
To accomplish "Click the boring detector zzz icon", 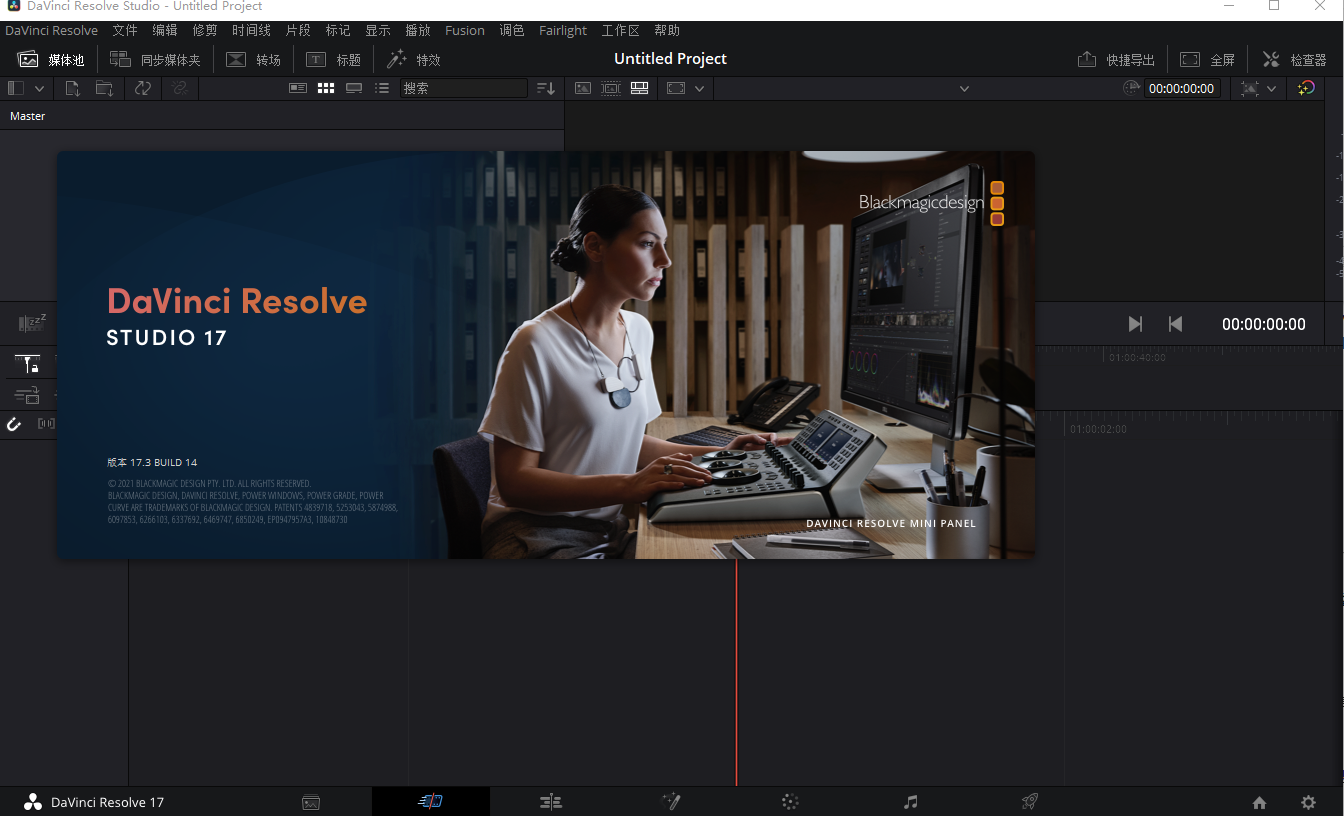I will pyautogui.click(x=33, y=323).
